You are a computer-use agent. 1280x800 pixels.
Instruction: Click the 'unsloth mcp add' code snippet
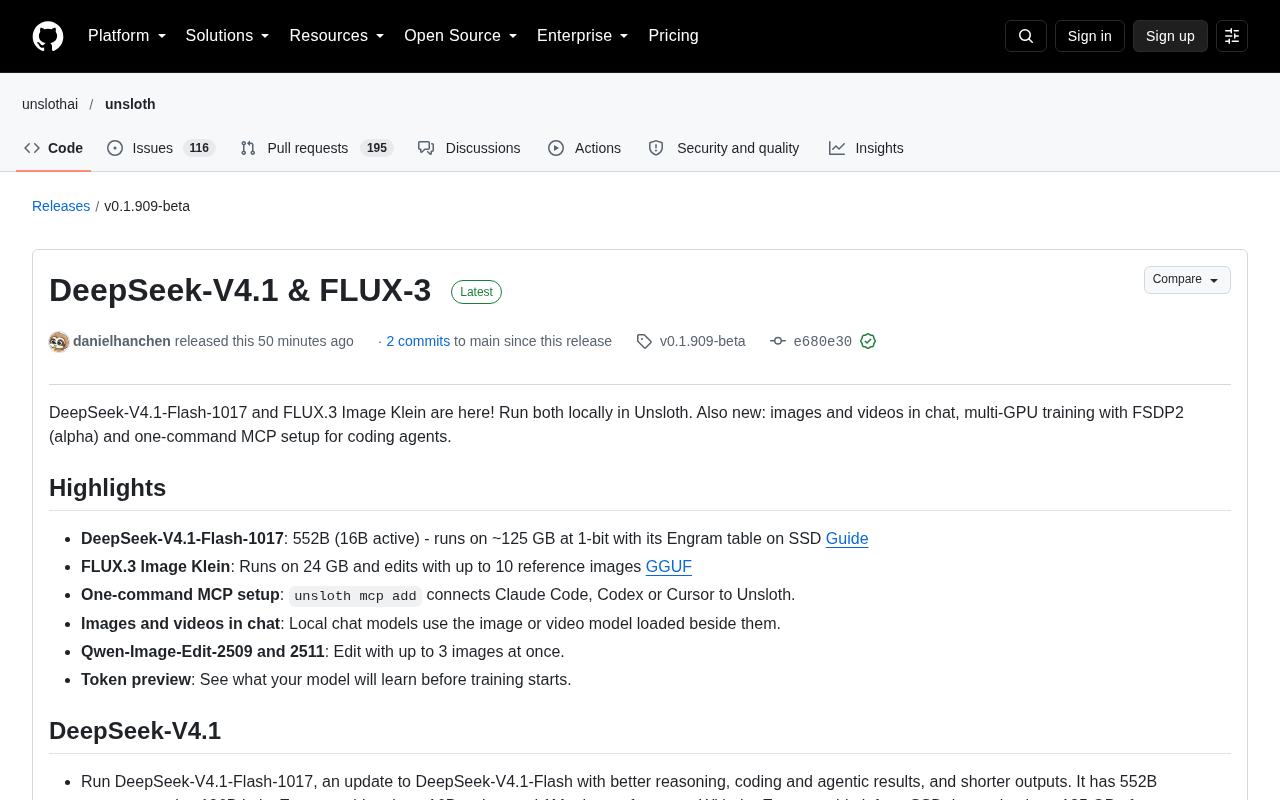pyautogui.click(x=355, y=596)
